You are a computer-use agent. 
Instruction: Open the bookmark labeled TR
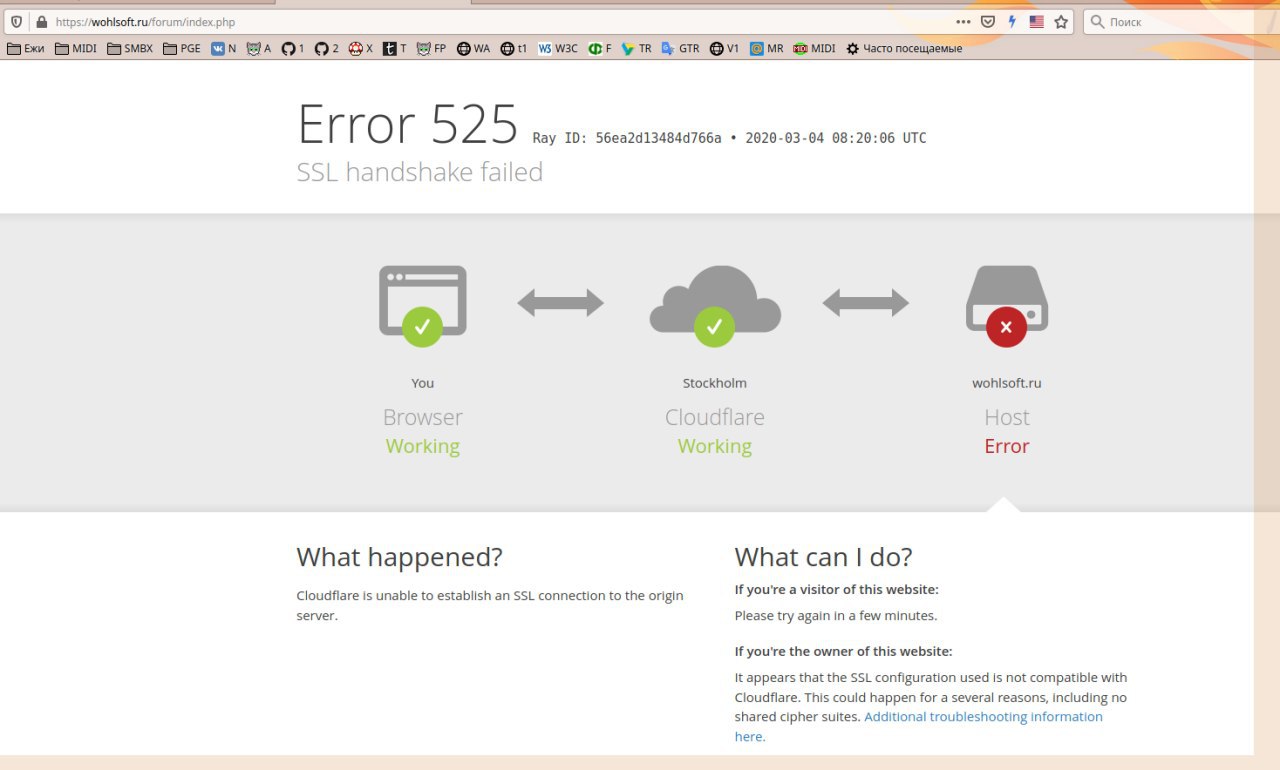636,48
